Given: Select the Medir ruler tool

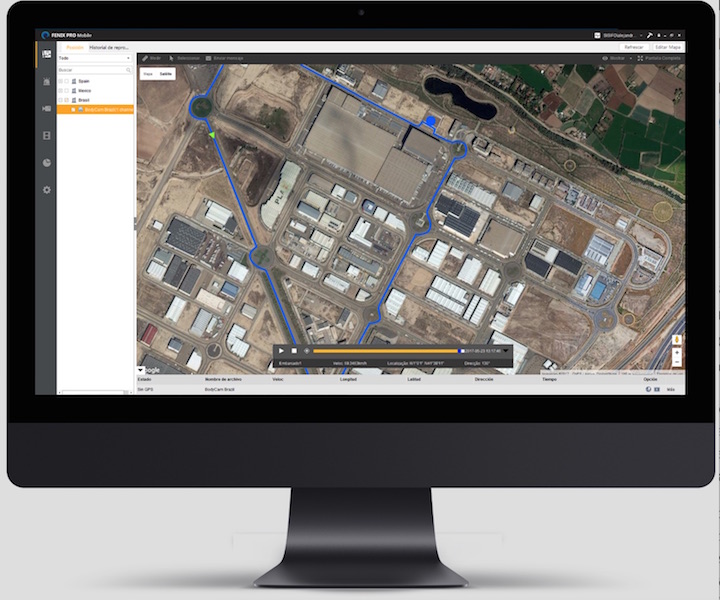Looking at the screenshot, I should click(151, 58).
